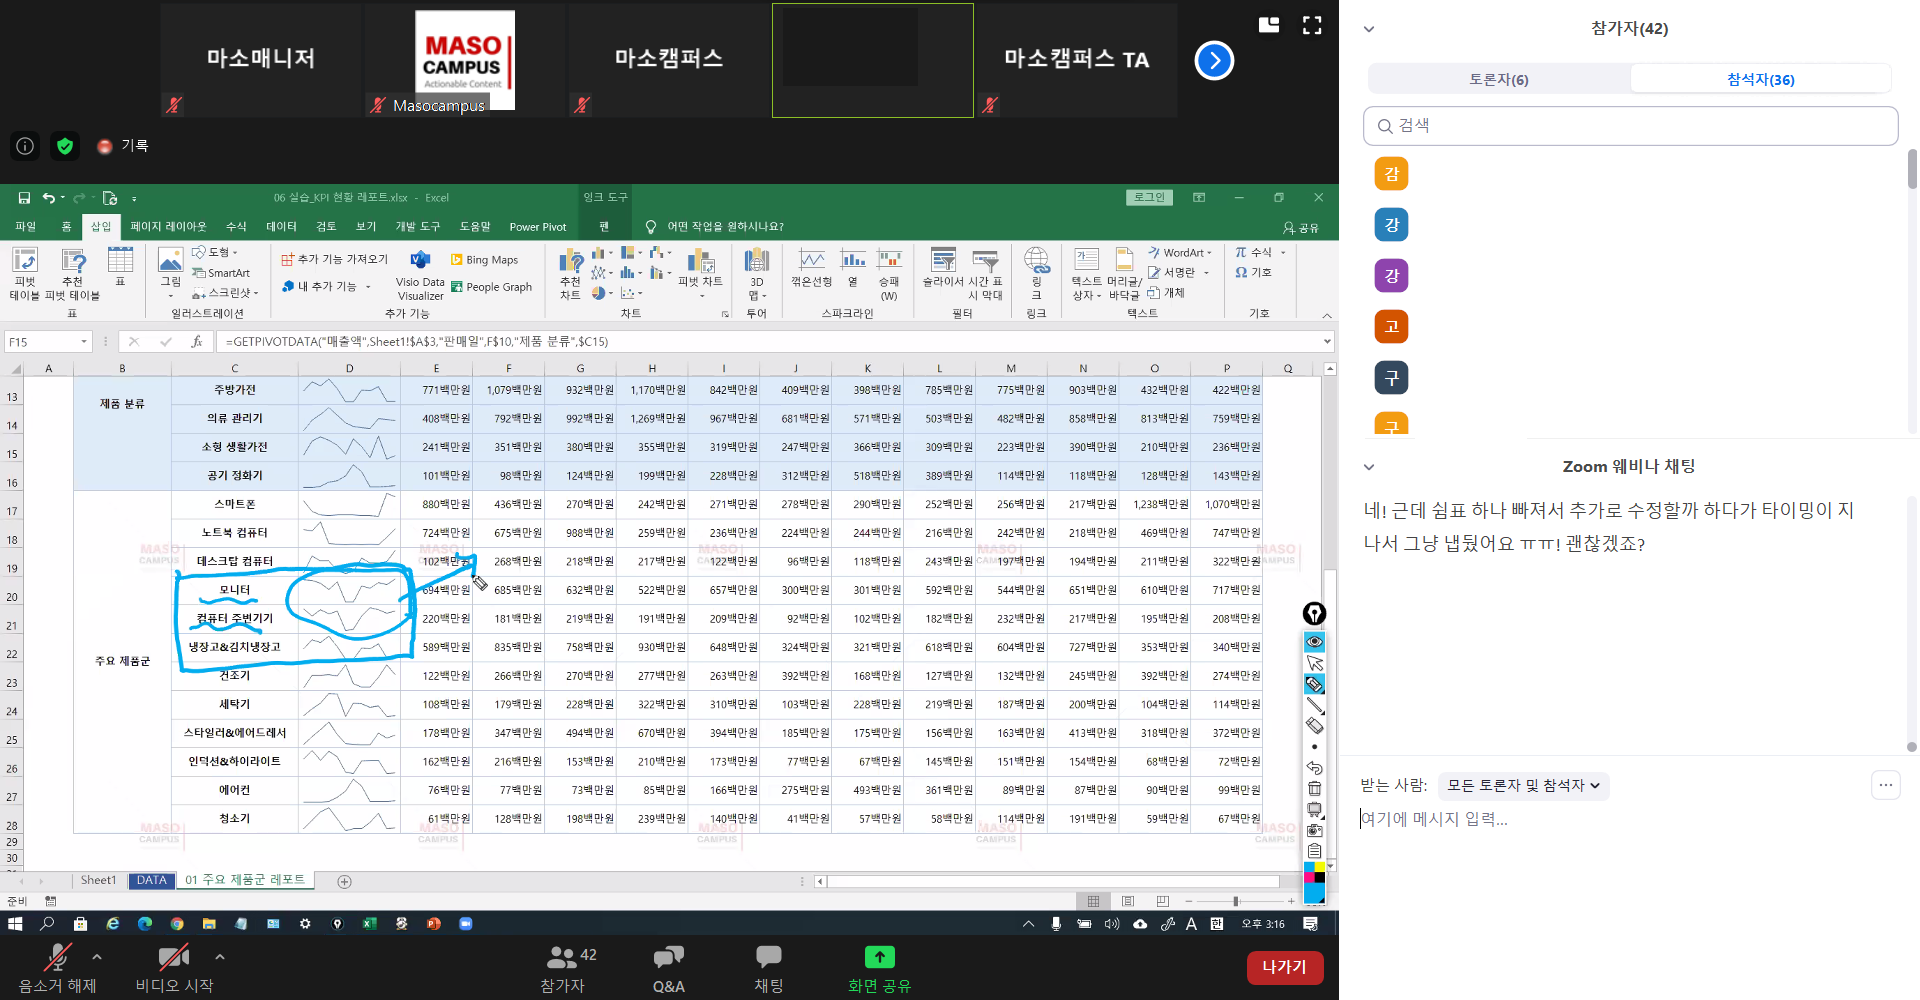This screenshot has width=1920, height=1000.
Task: Open chat more options ellipsis button
Action: (x=1885, y=786)
